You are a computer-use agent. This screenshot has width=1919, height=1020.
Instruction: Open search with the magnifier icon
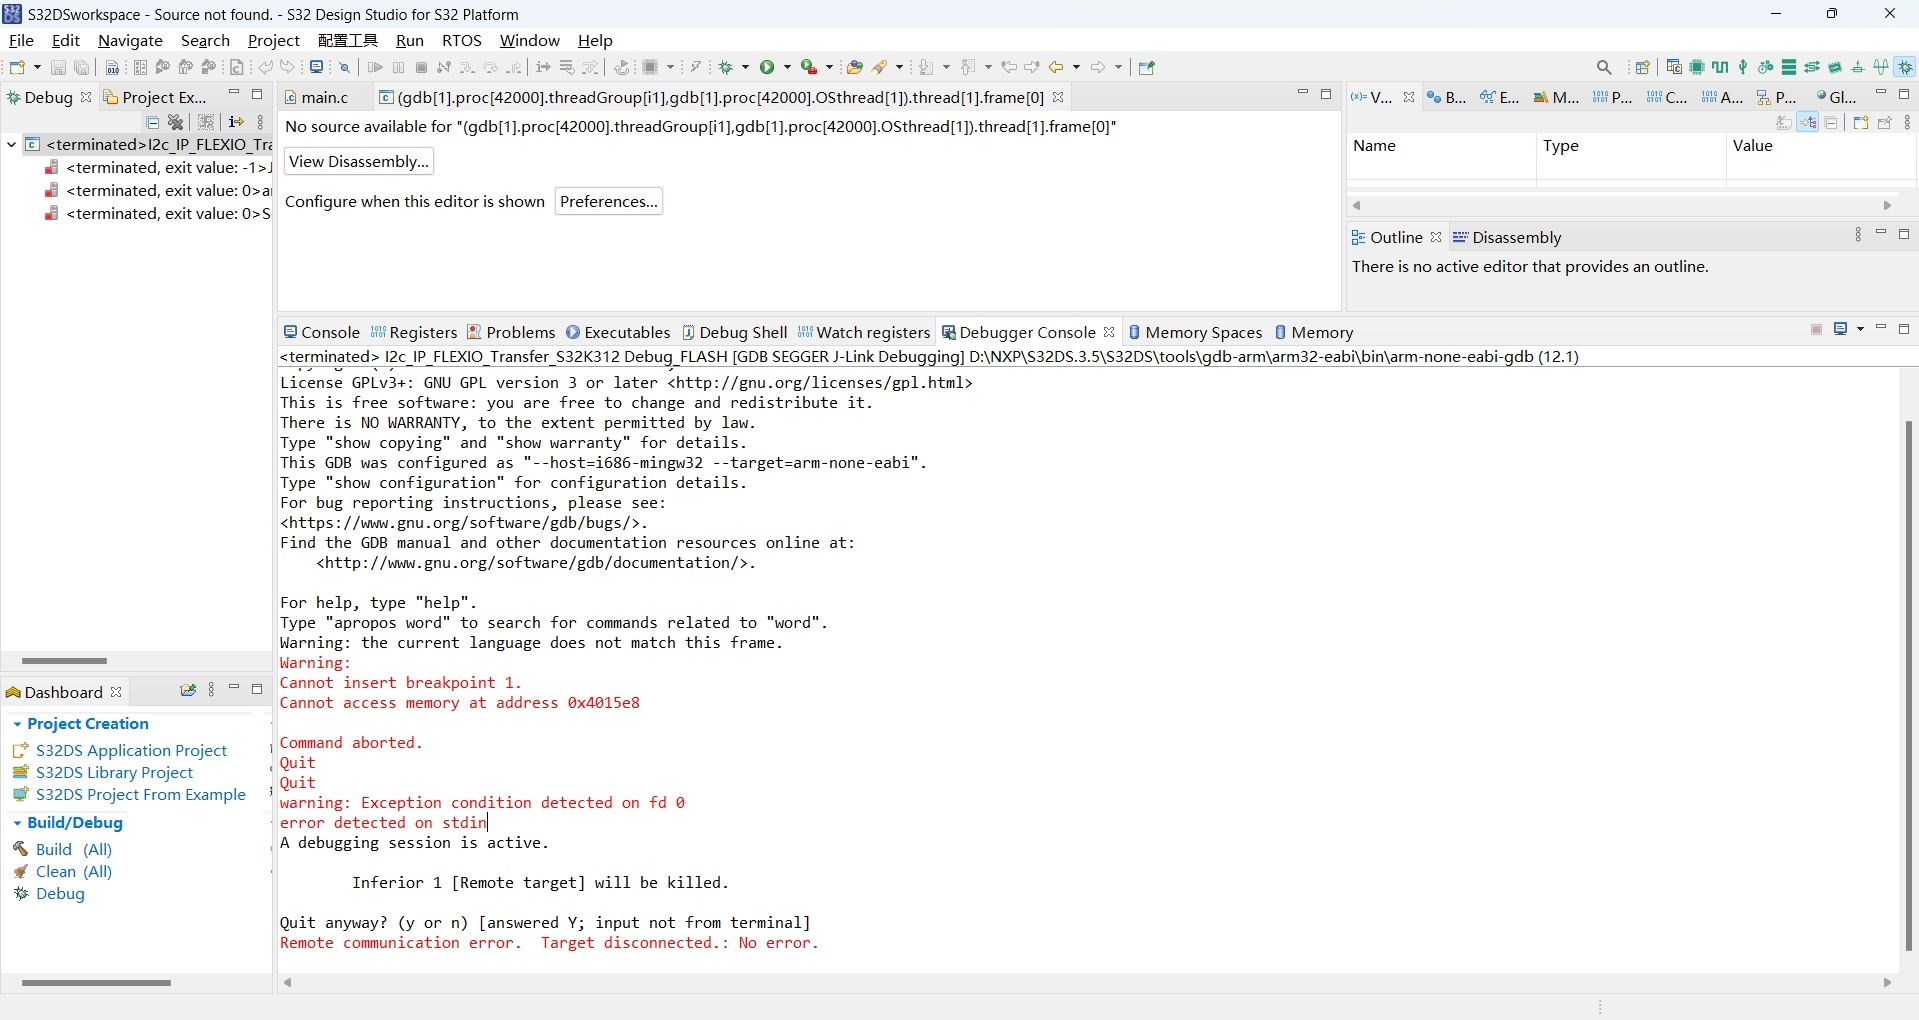(1604, 67)
